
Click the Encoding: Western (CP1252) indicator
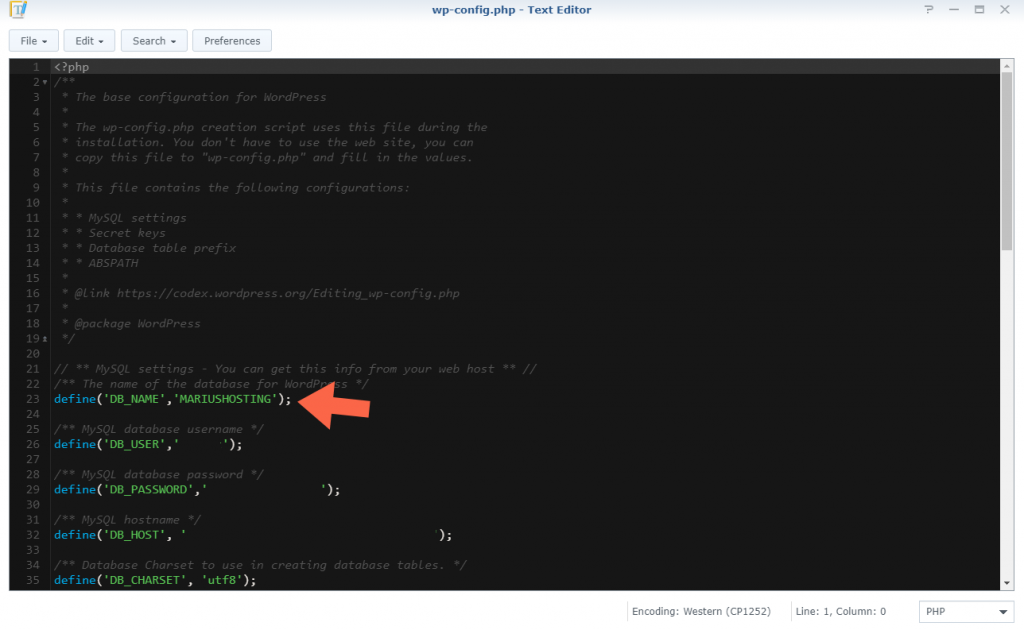[x=702, y=611]
